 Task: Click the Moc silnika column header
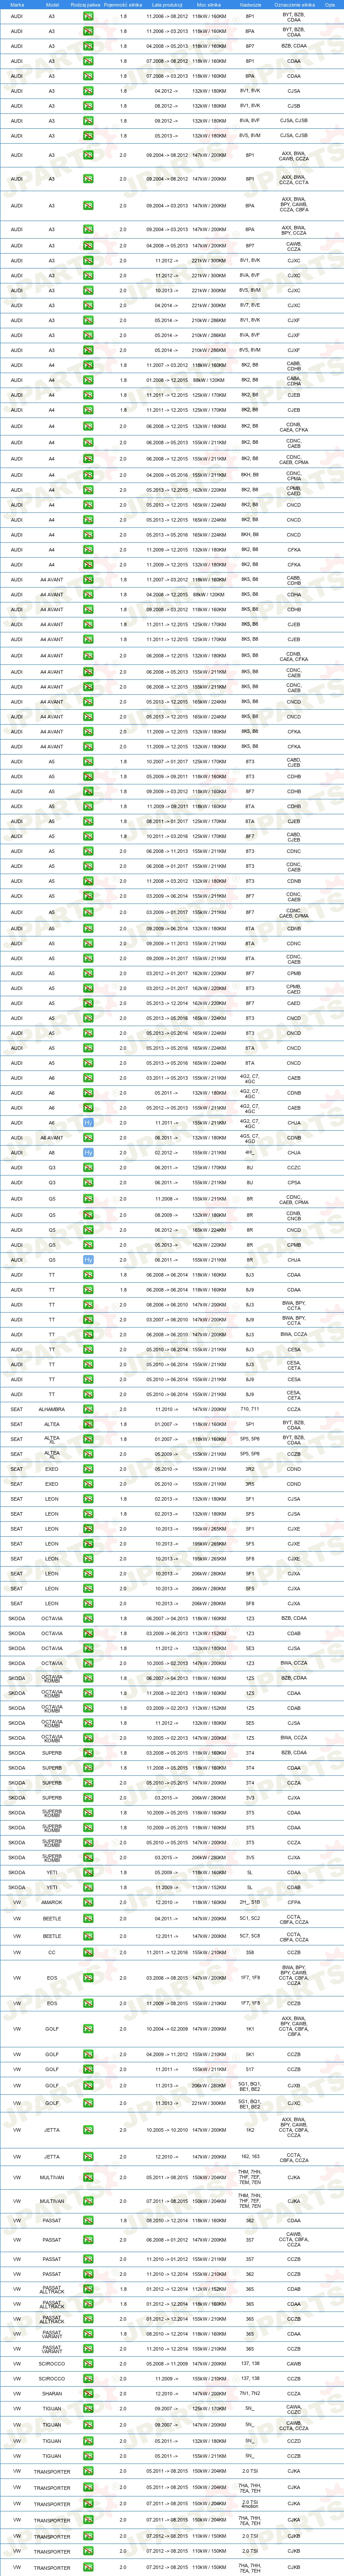pos(209,4)
